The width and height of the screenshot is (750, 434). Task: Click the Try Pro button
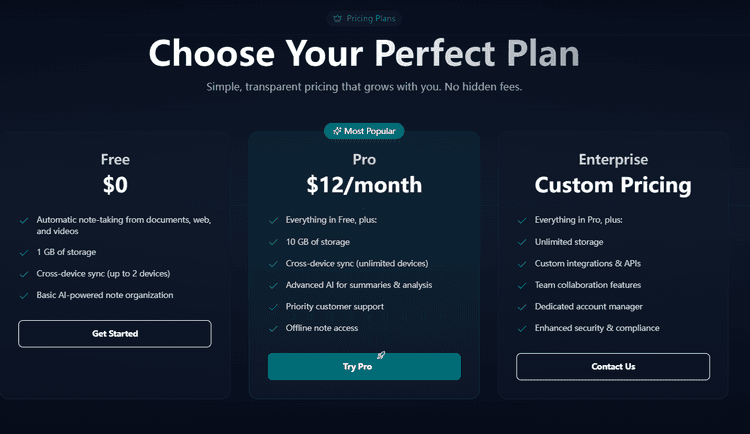(x=364, y=367)
